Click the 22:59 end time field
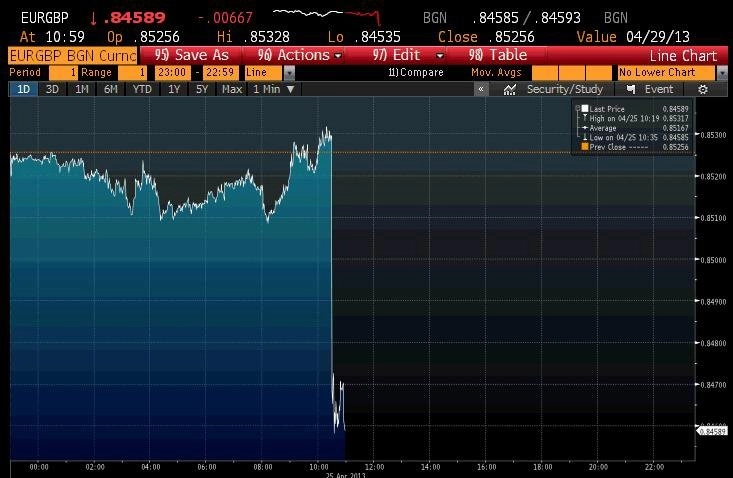The height and width of the screenshot is (478, 733). 220,73
